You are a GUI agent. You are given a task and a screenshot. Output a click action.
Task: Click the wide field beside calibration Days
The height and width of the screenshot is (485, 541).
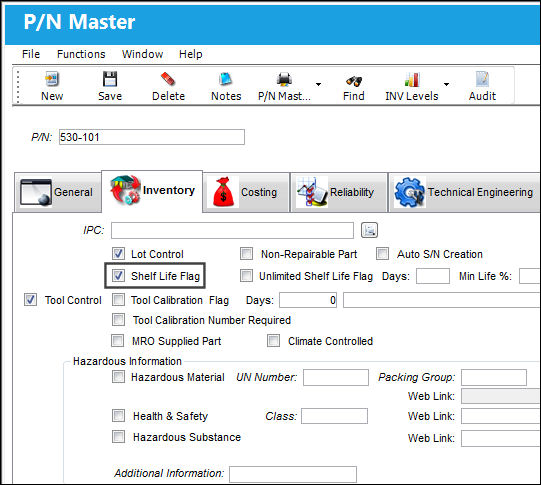(442, 300)
